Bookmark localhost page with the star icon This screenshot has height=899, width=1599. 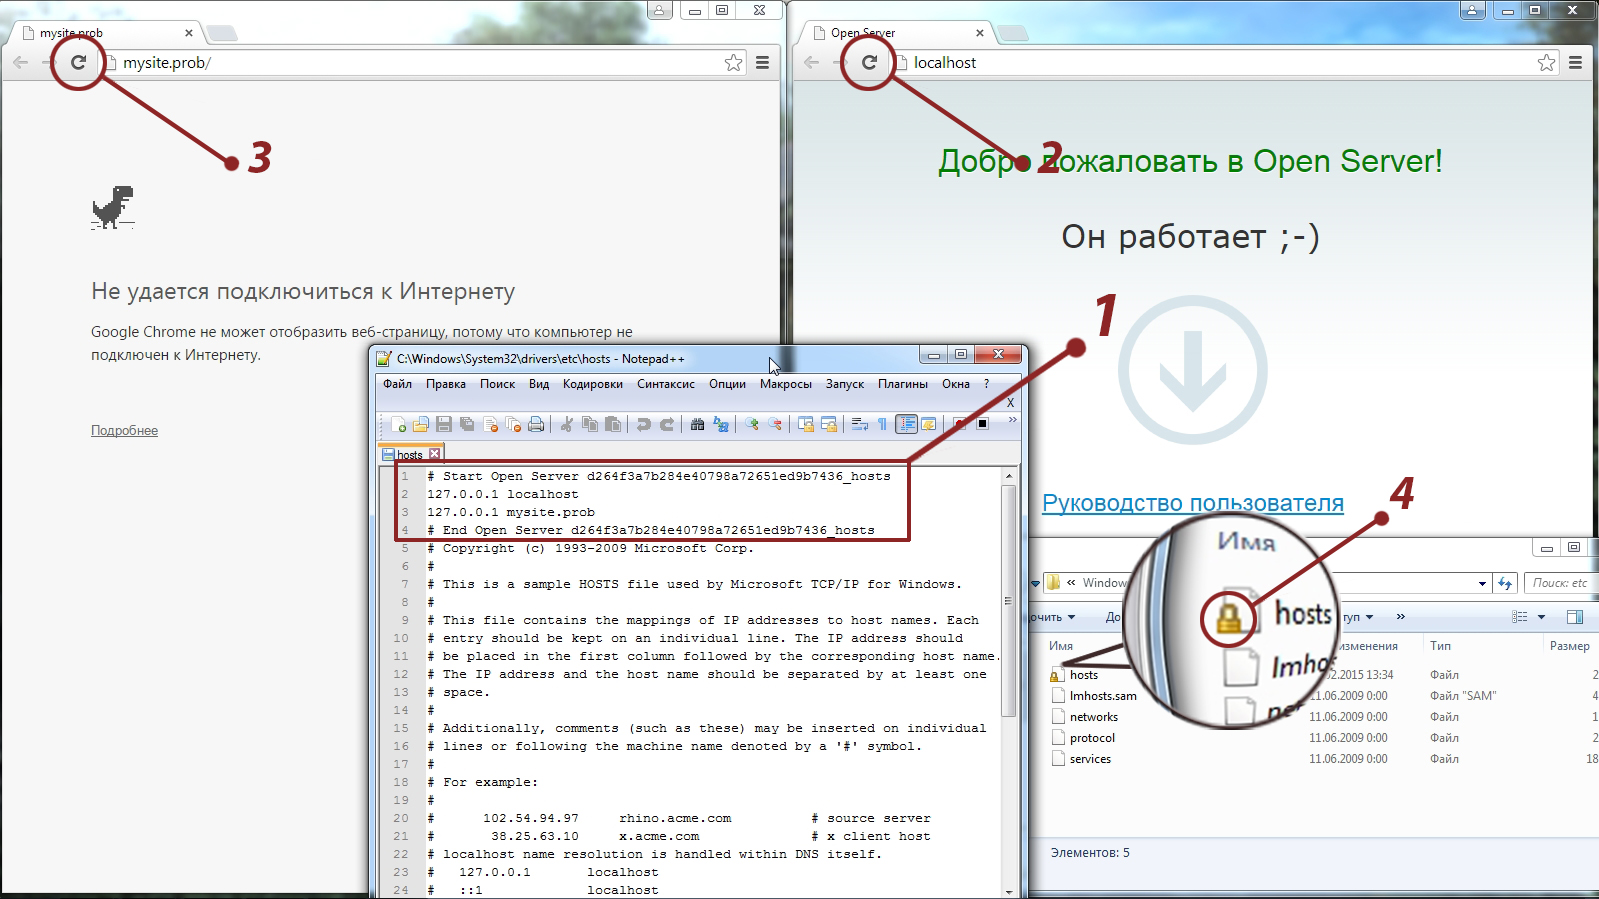(1546, 63)
